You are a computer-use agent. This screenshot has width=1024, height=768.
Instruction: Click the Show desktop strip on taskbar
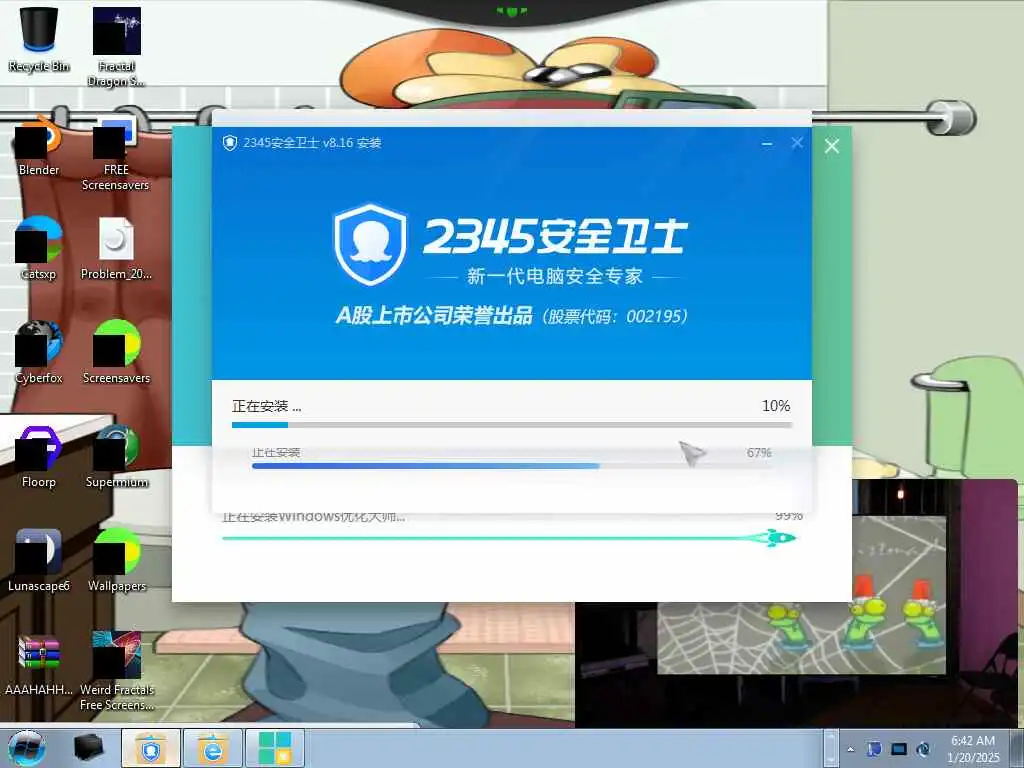point(1017,748)
